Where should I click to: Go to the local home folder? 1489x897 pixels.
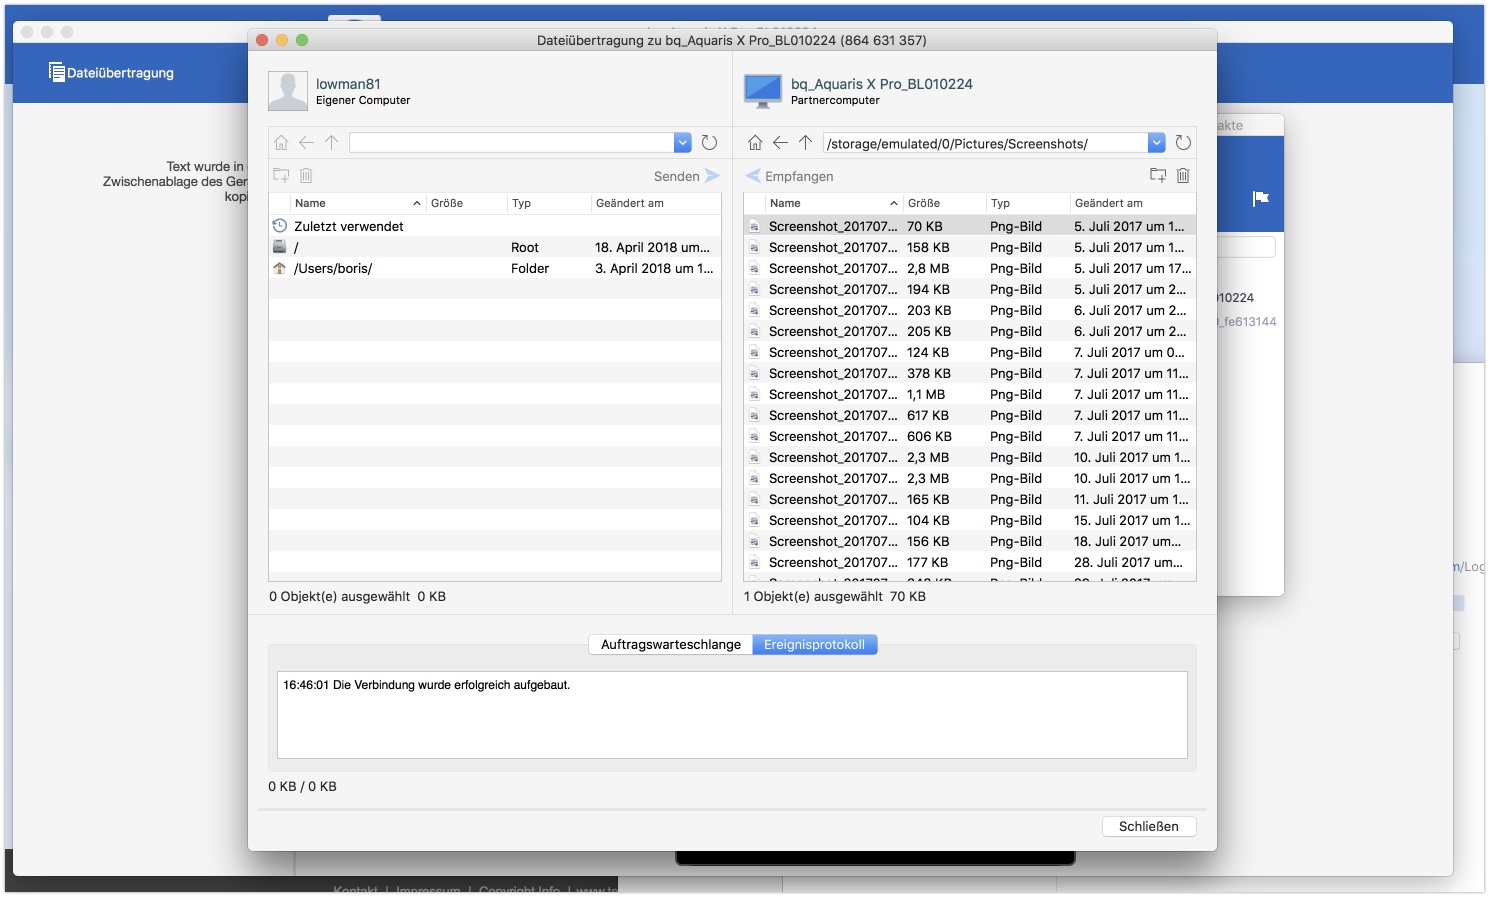tap(281, 143)
